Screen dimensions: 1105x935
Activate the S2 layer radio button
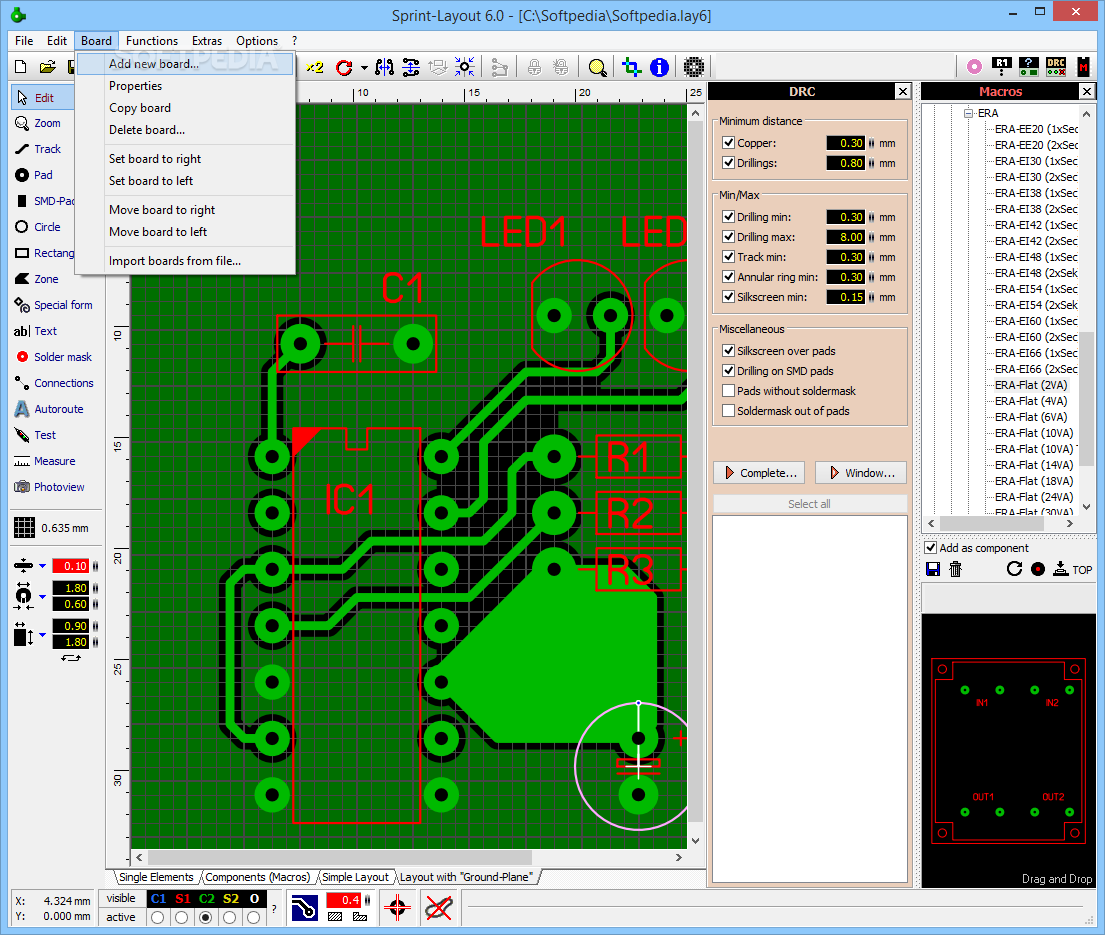230,917
